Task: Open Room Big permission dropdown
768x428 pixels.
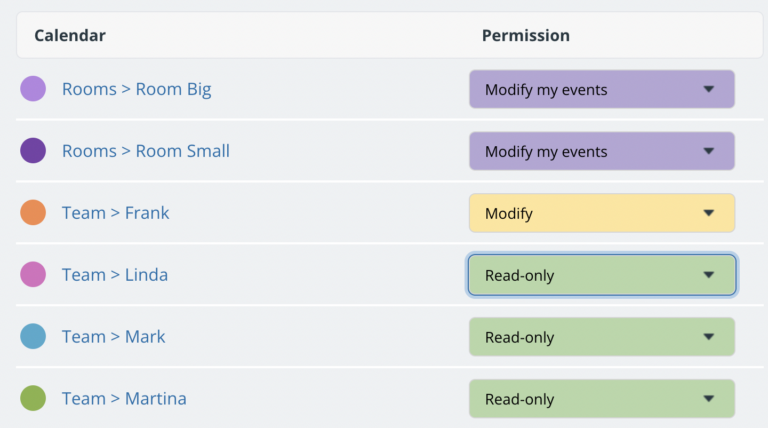Action: (x=602, y=90)
